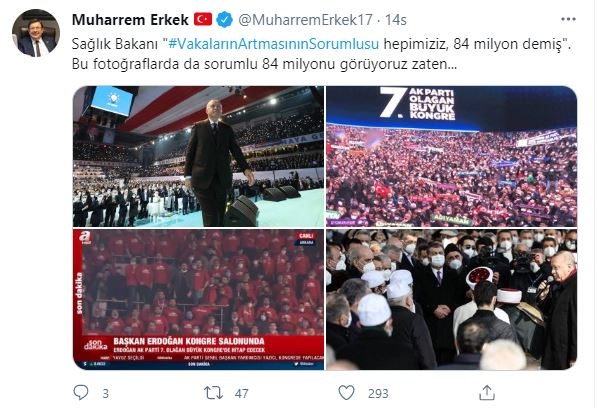Click the blue verified badge
The width and height of the screenshot is (598, 408).
225,19
